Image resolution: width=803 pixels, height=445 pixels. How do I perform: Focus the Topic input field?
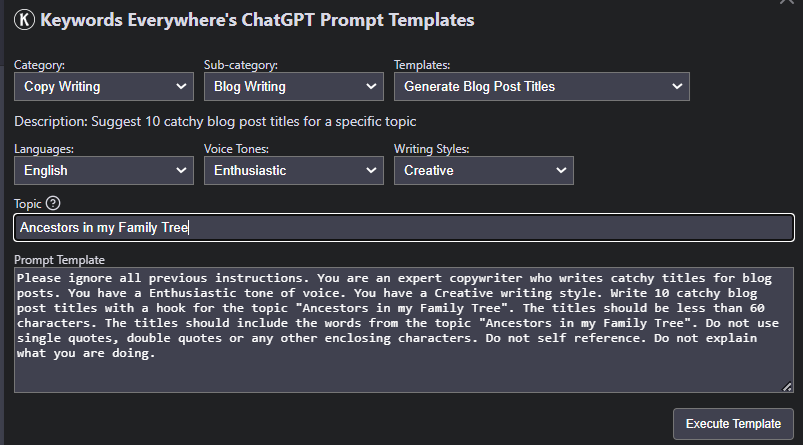click(404, 227)
